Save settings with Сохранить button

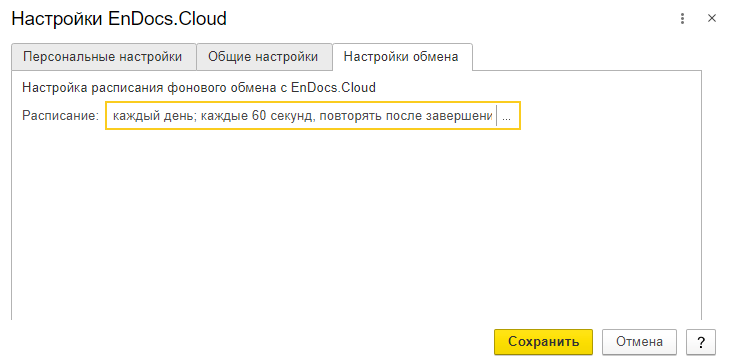pyautogui.click(x=543, y=342)
